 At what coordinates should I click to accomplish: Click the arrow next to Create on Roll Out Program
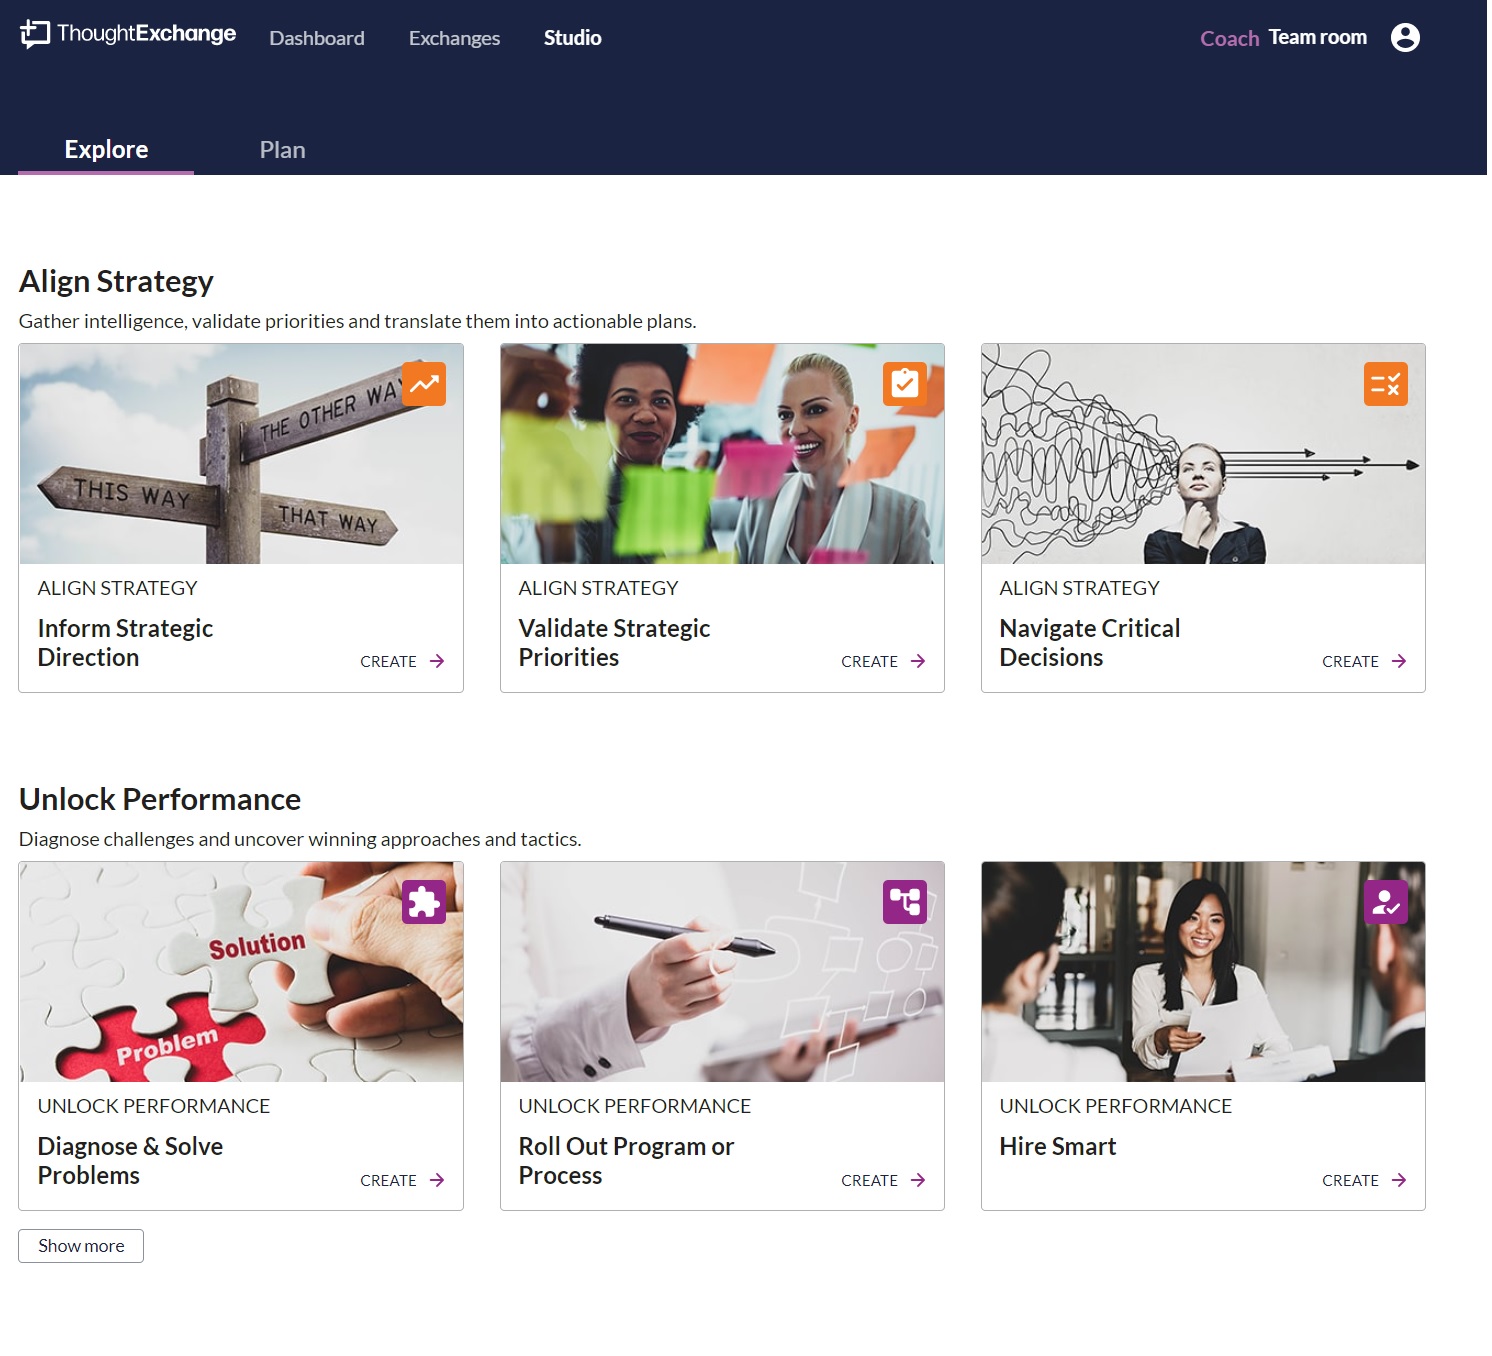pos(918,1180)
